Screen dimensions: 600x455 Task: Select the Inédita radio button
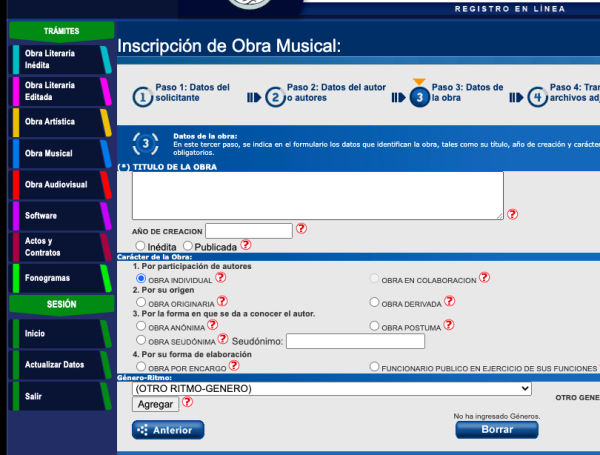140,245
